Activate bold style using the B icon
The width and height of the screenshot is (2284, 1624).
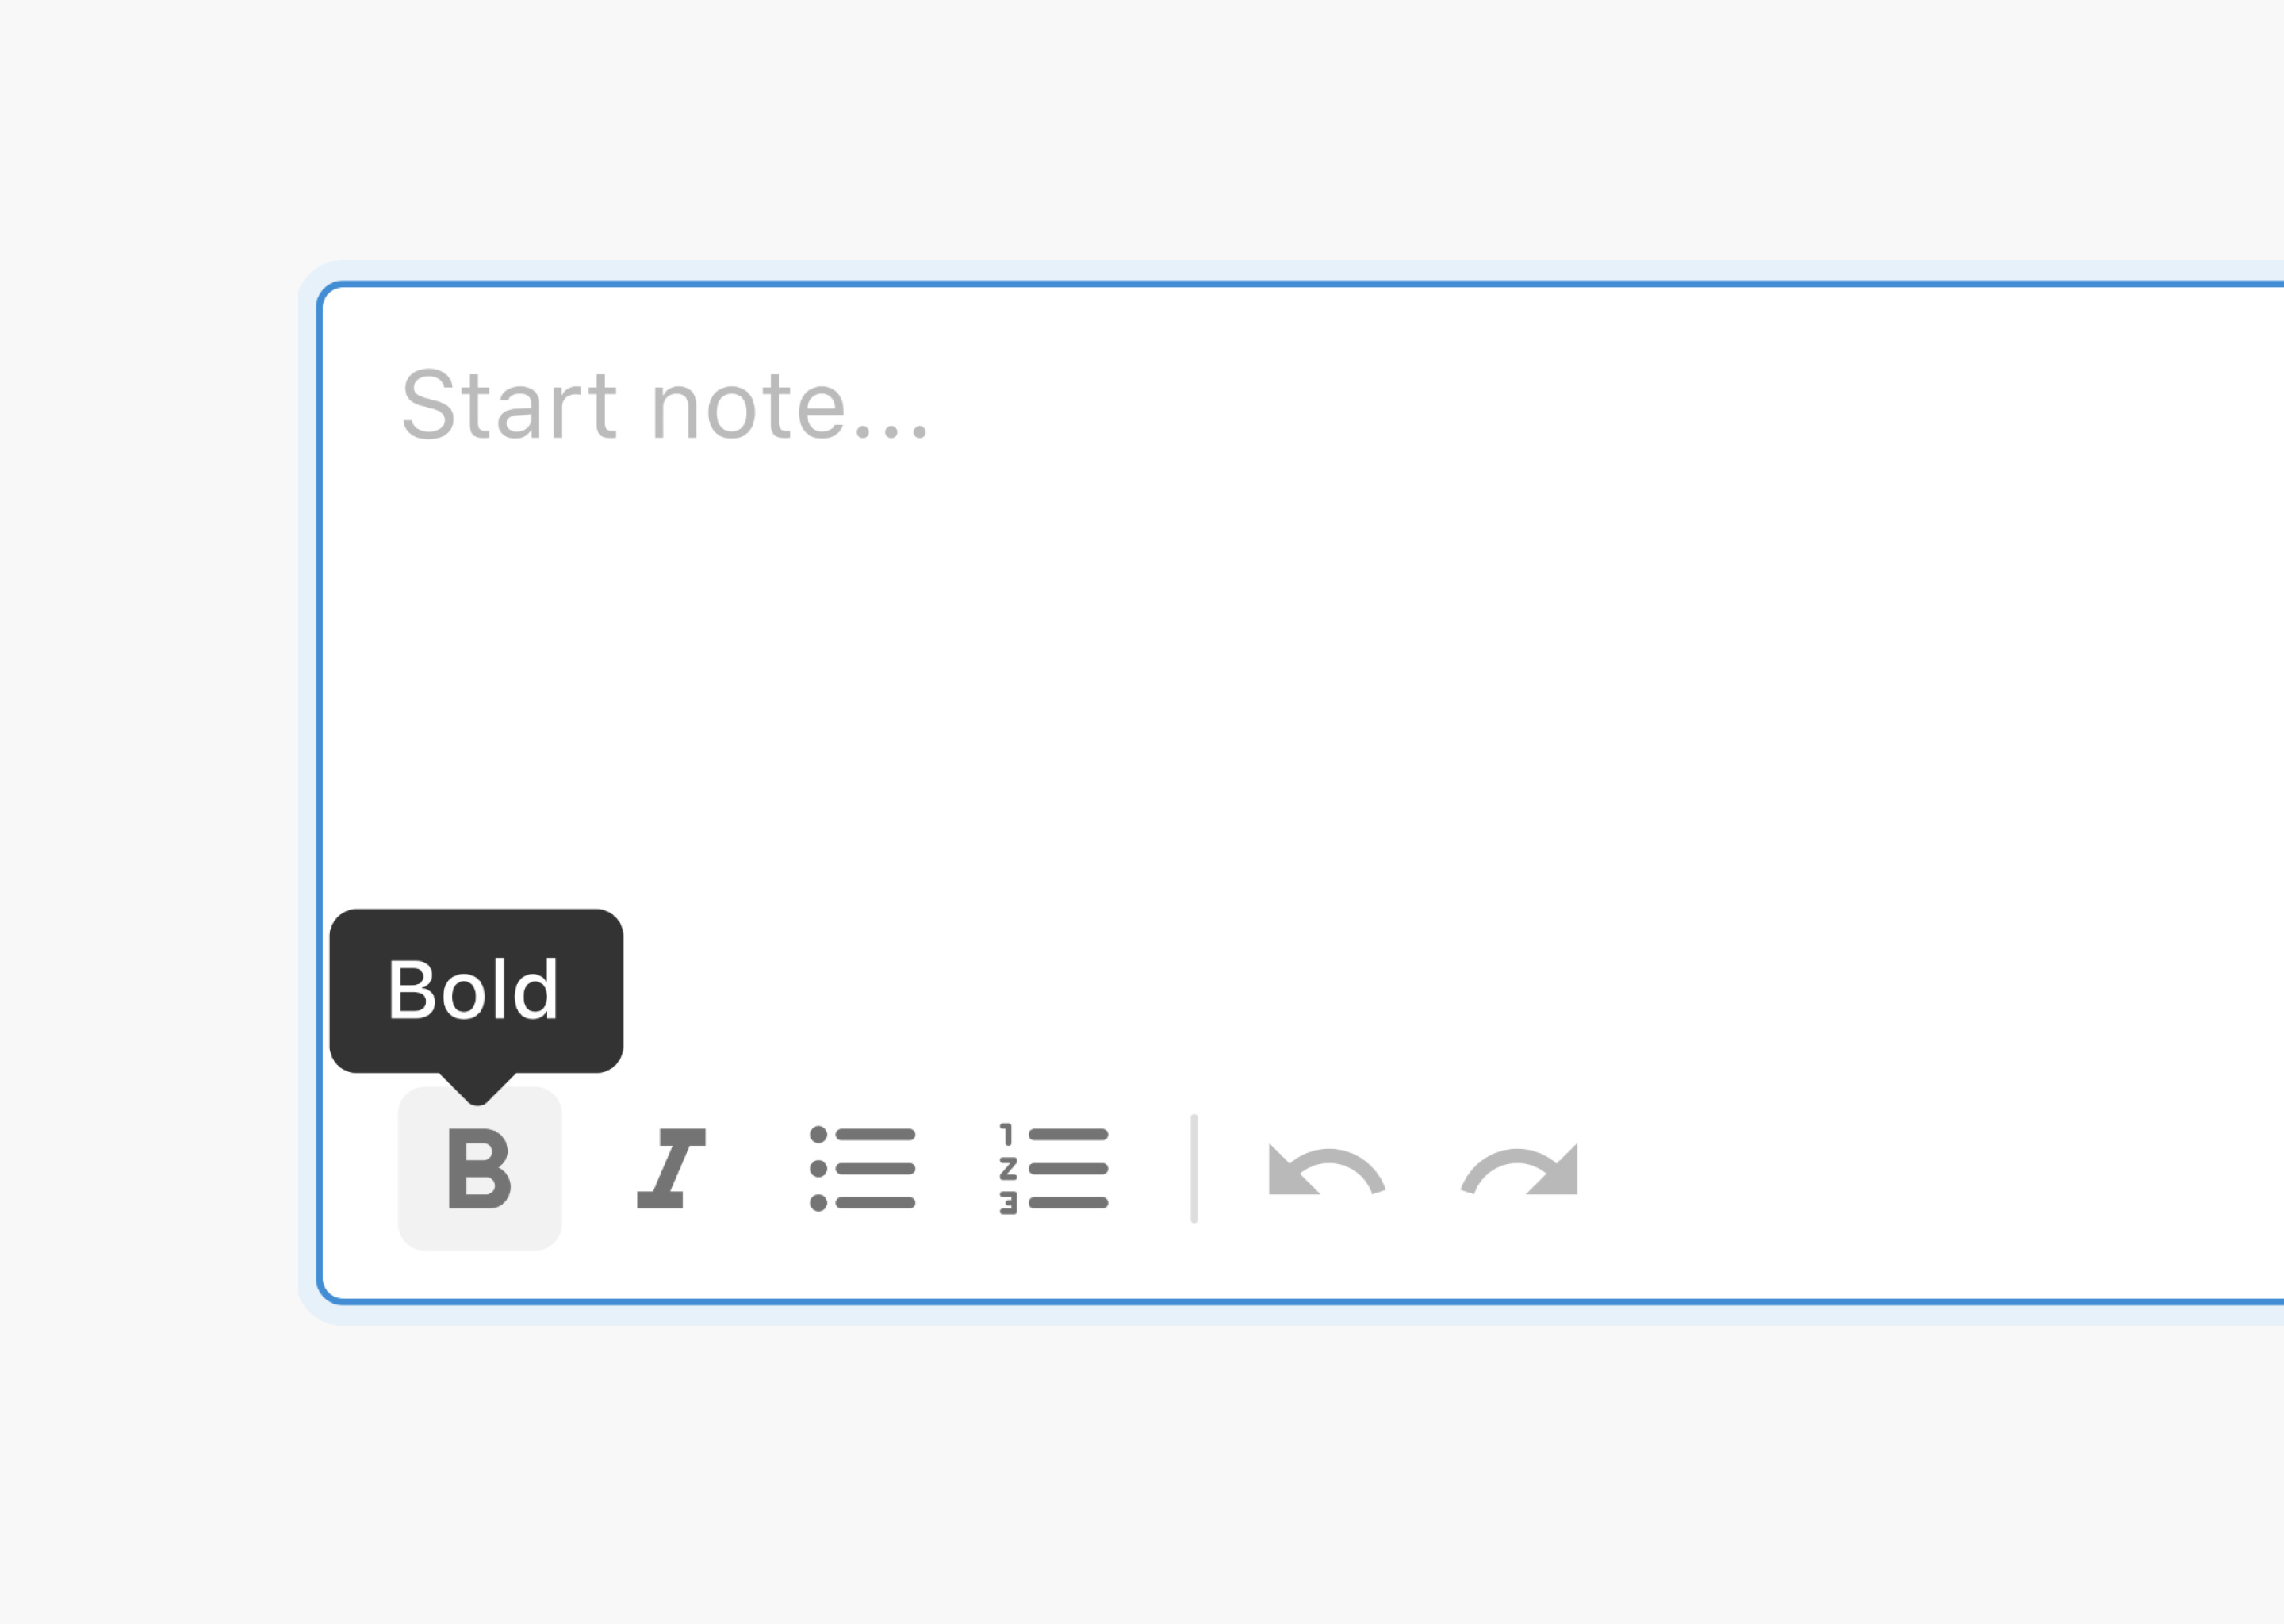pos(479,1168)
